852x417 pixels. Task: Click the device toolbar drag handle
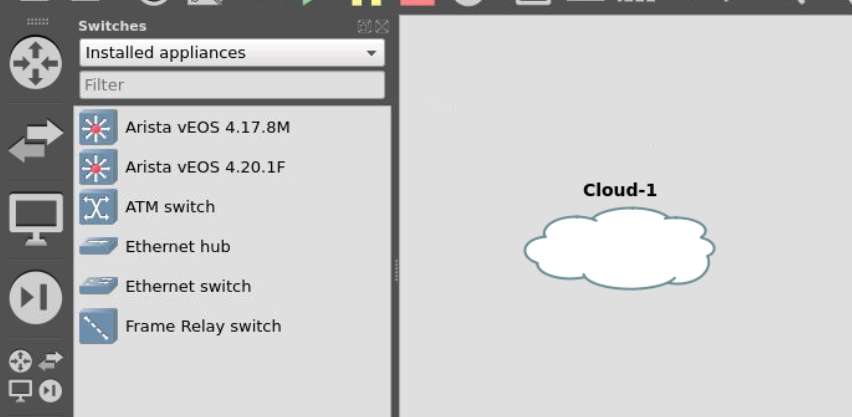(x=36, y=21)
